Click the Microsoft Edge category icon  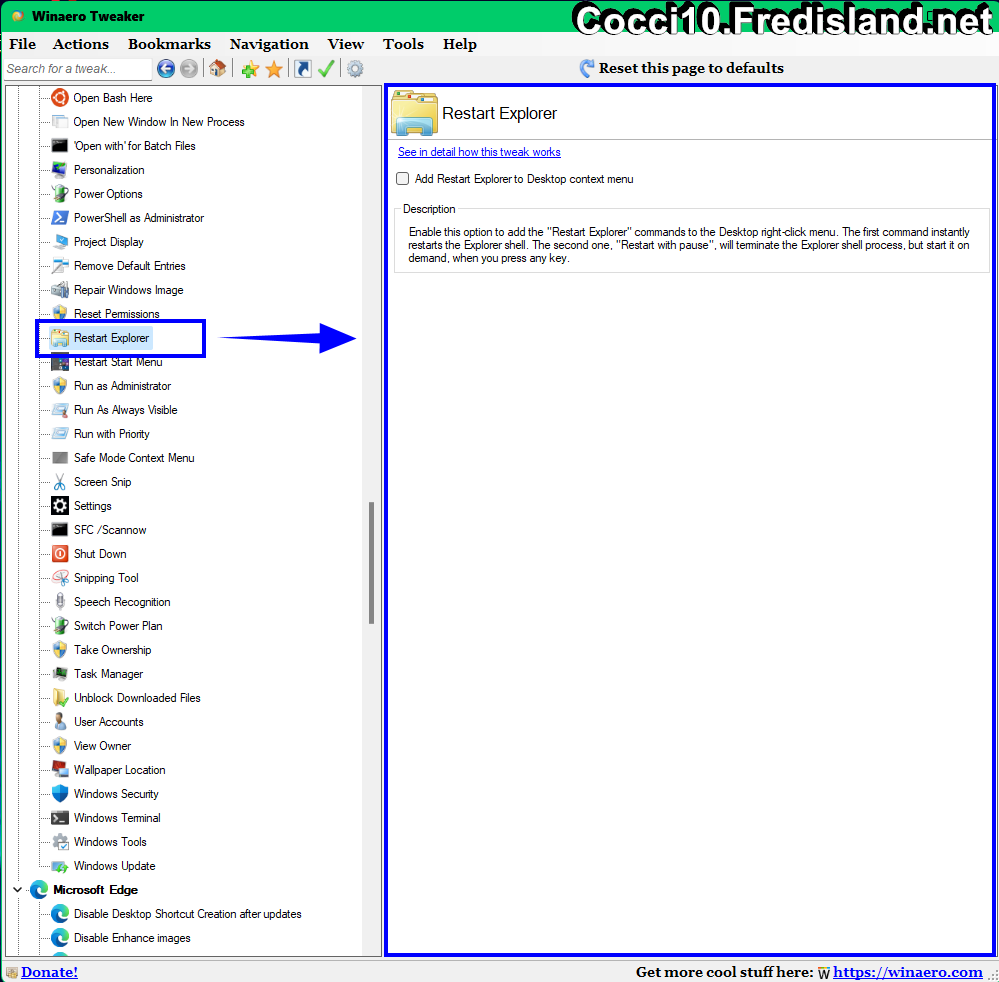pos(39,890)
